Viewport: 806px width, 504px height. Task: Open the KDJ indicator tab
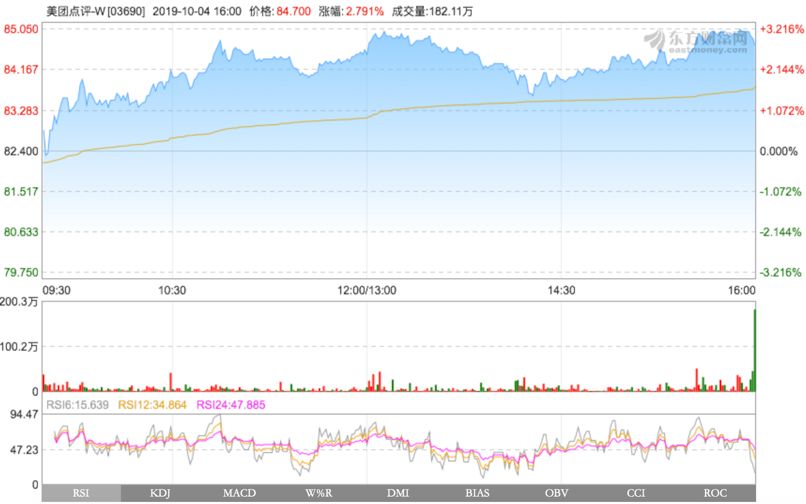(x=160, y=493)
